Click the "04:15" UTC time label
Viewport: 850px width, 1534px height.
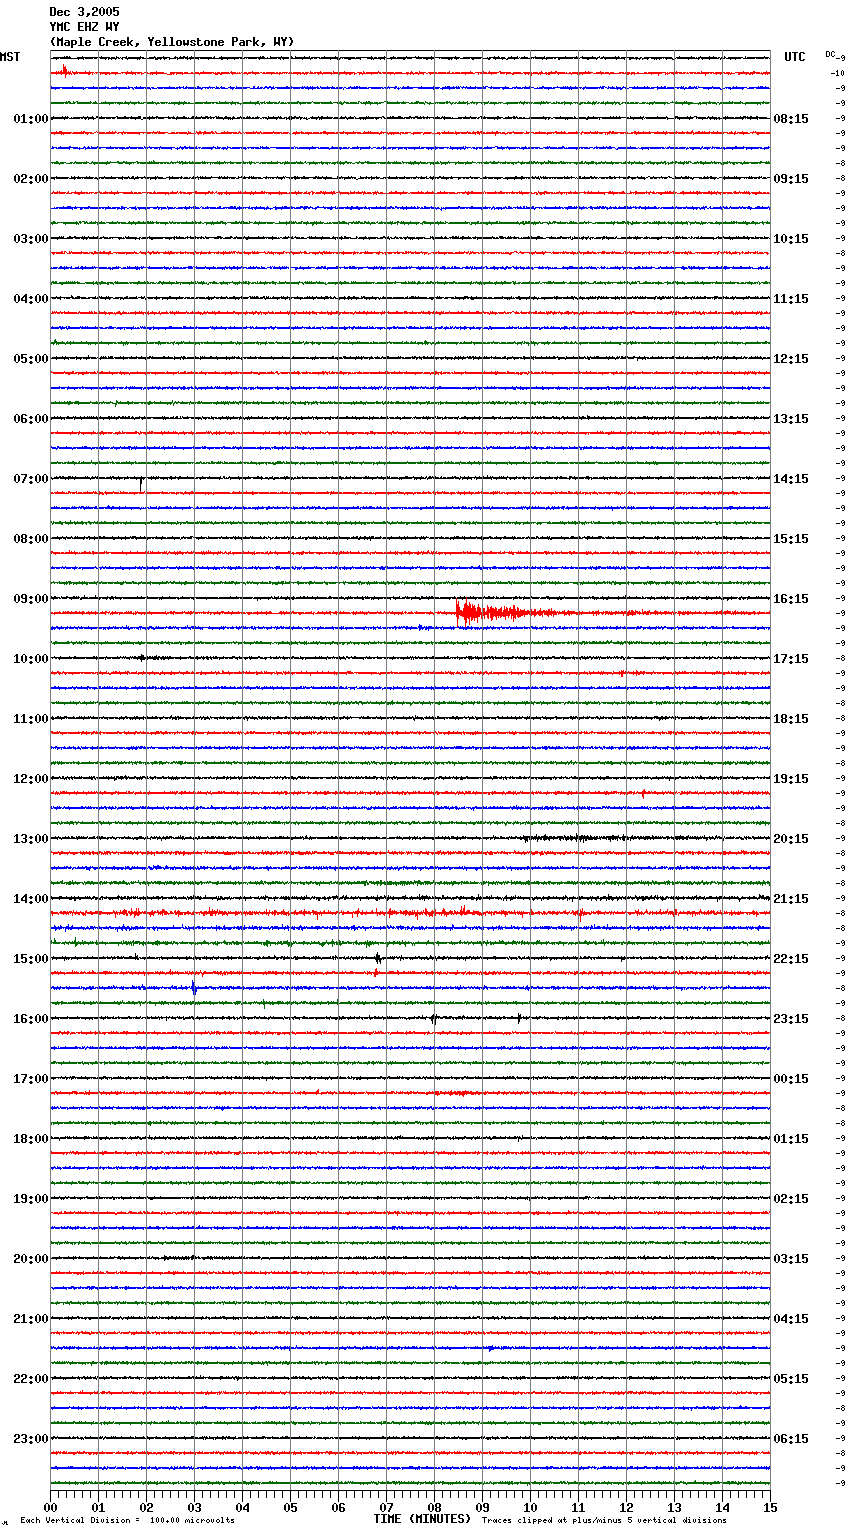791,1319
